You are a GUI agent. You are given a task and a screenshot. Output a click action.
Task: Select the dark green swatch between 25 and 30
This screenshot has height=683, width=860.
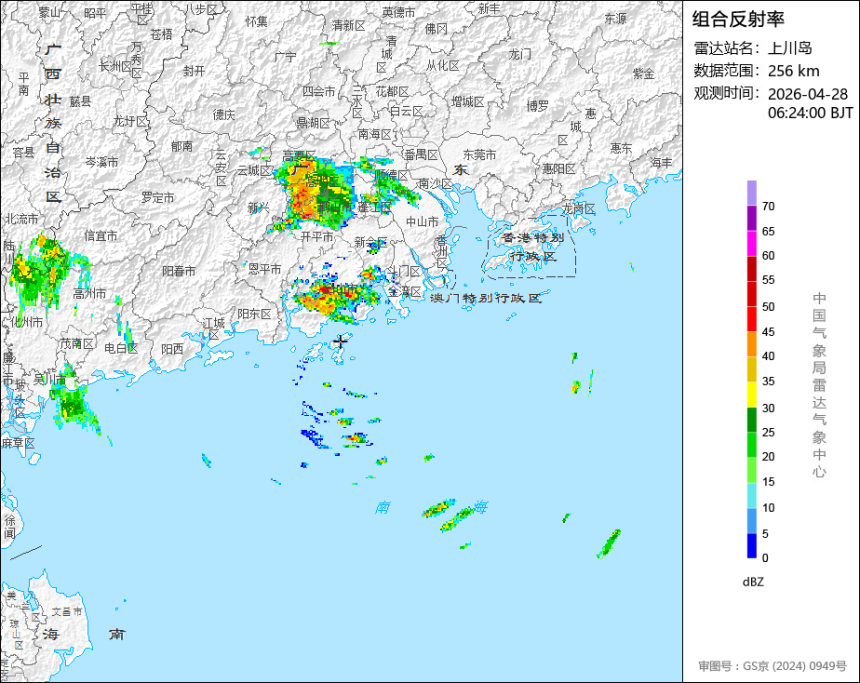tap(751, 420)
